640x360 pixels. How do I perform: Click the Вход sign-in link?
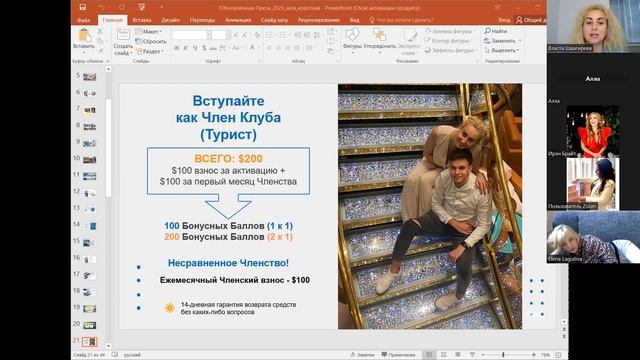504,20
